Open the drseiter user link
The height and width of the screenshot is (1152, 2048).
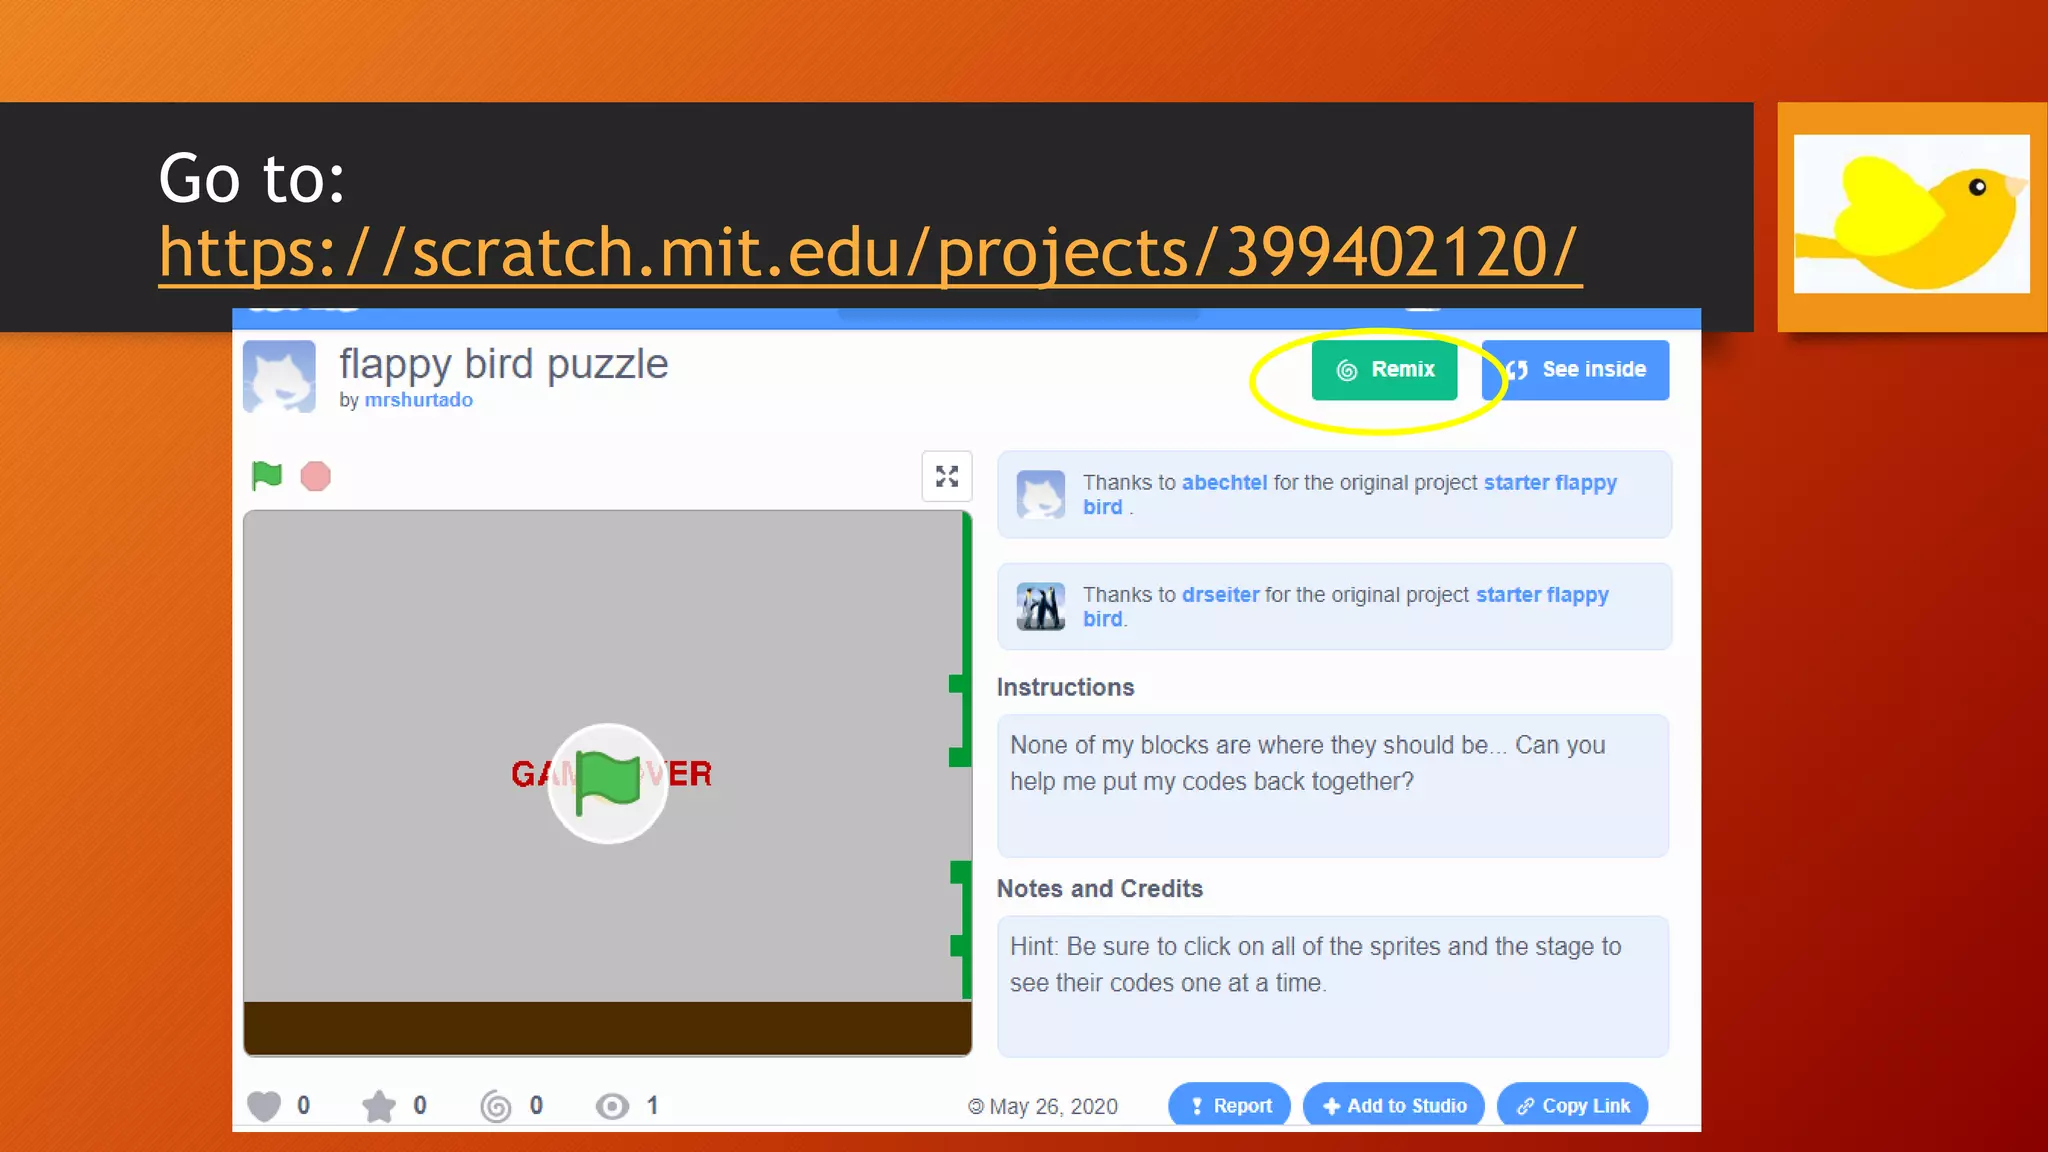coord(1220,594)
